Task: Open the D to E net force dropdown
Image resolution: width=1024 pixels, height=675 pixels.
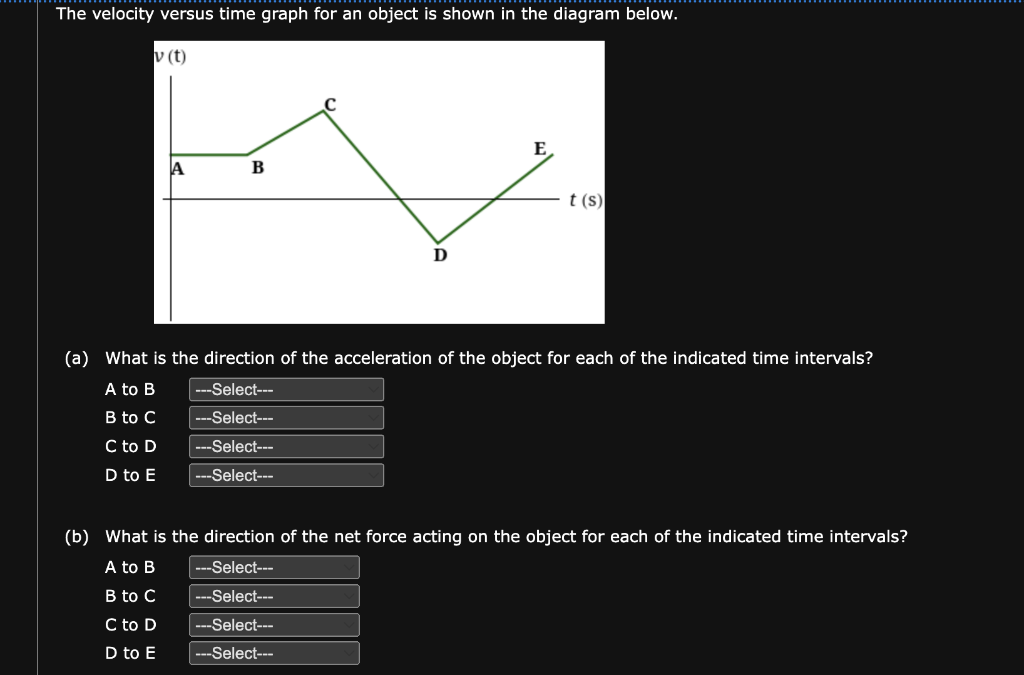Action: (274, 652)
